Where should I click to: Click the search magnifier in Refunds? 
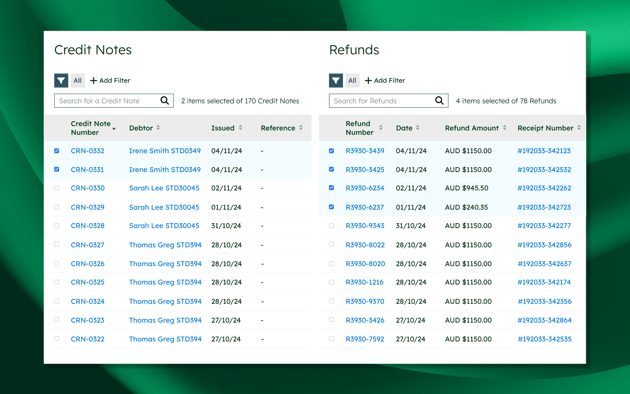point(440,100)
